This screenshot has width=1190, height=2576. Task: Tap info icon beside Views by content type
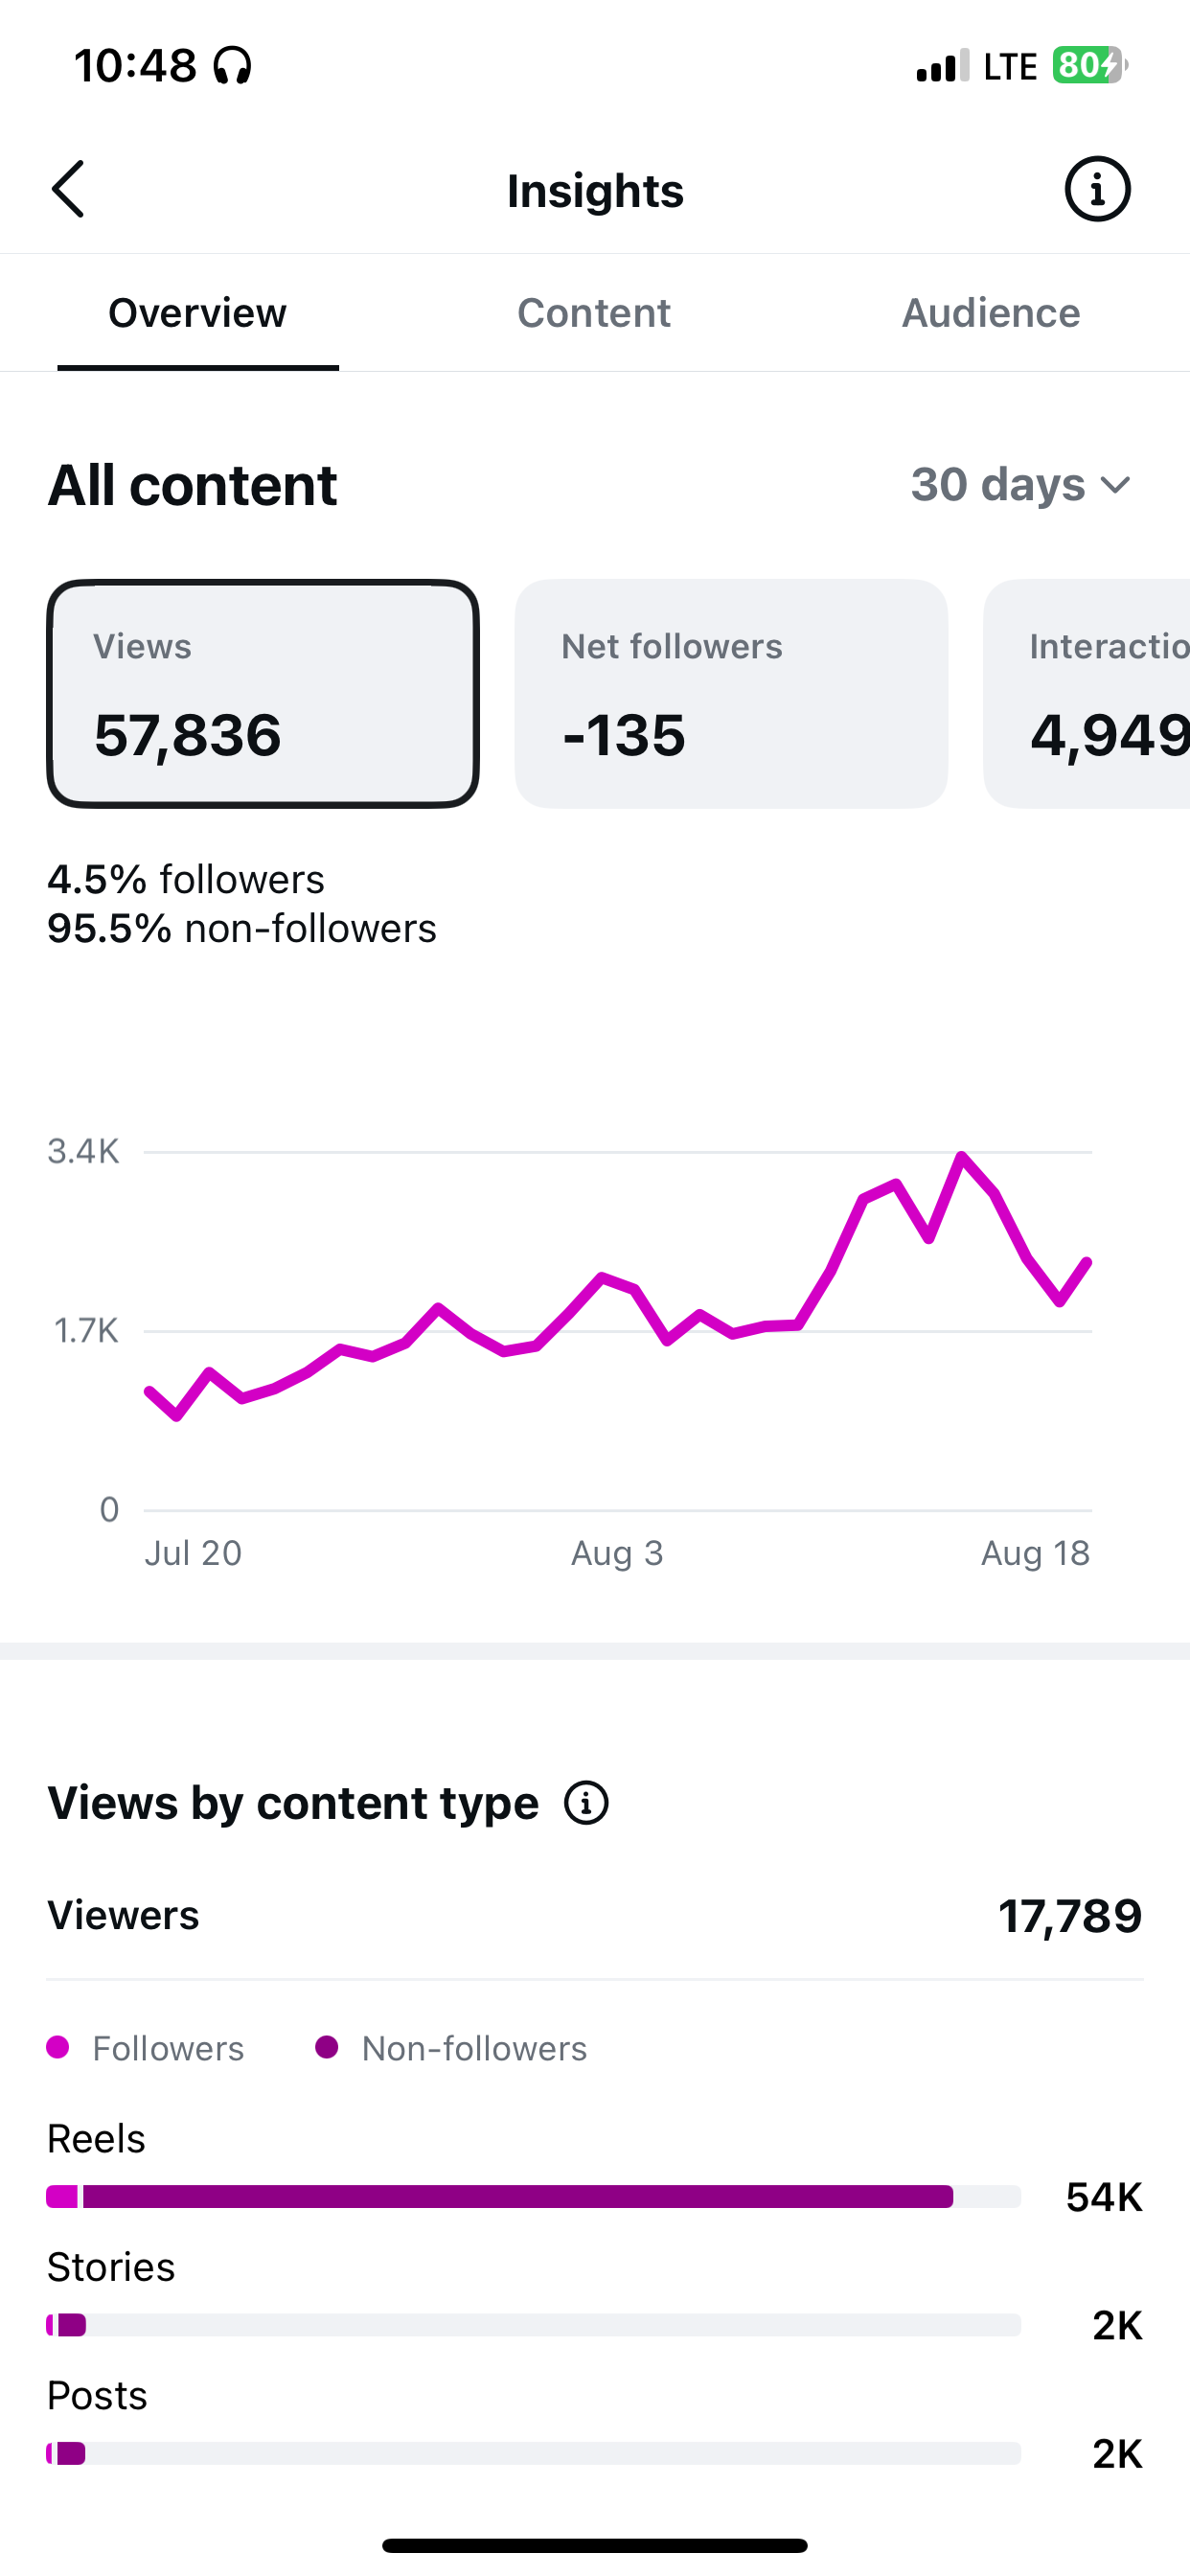(x=586, y=1803)
